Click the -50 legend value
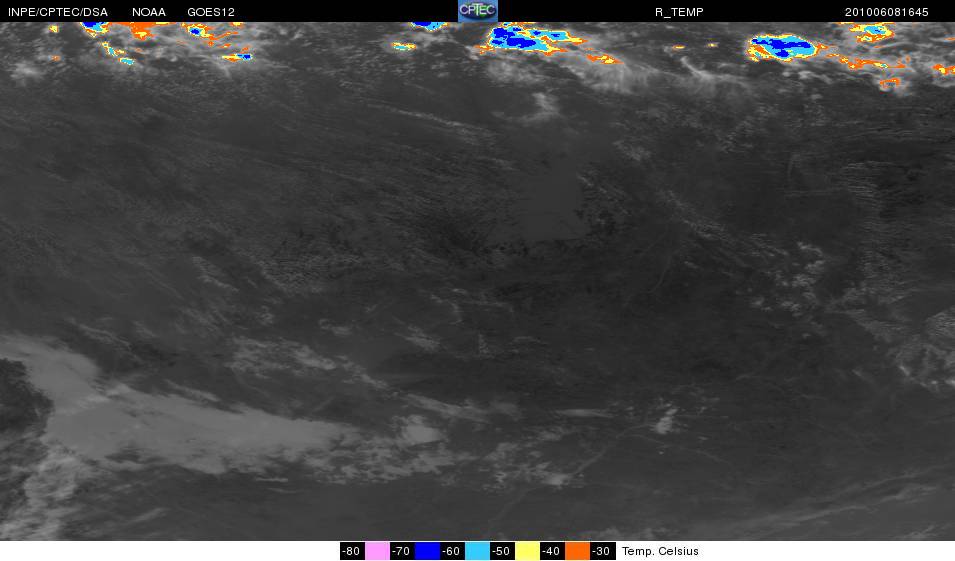955x561 pixels. [502, 551]
